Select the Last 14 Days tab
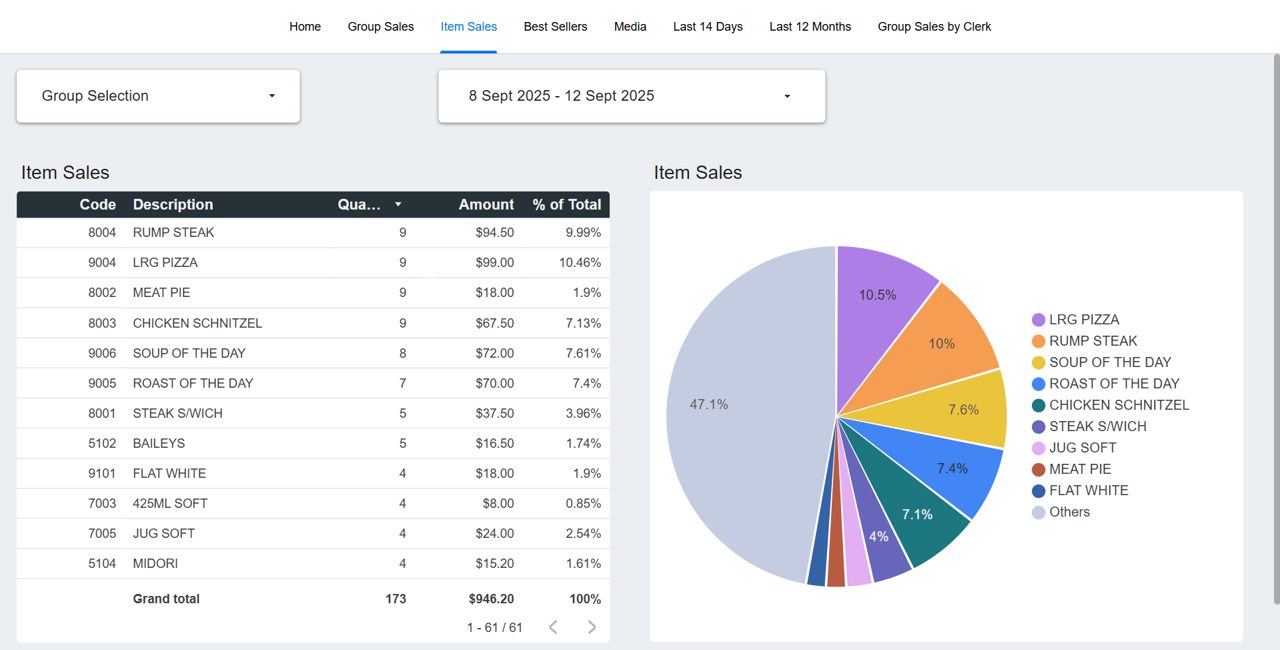 click(x=707, y=27)
